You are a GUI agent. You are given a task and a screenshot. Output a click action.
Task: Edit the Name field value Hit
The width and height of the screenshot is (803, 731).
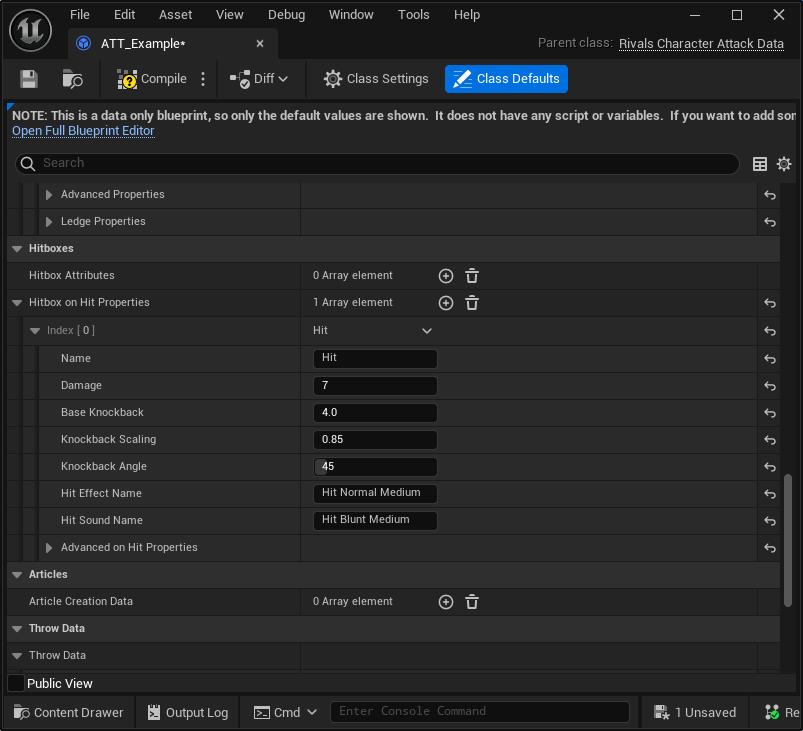(x=375, y=358)
